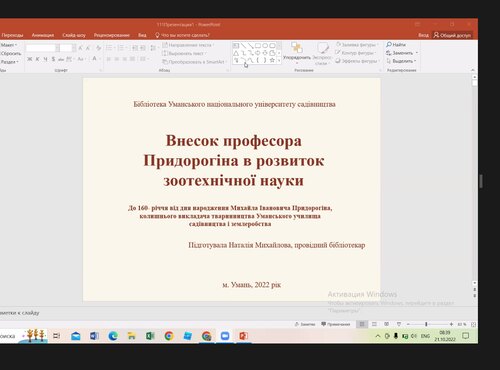Viewport: 500px width, 370px height.
Task: Expand Раздел section dropdown
Action: [9, 62]
